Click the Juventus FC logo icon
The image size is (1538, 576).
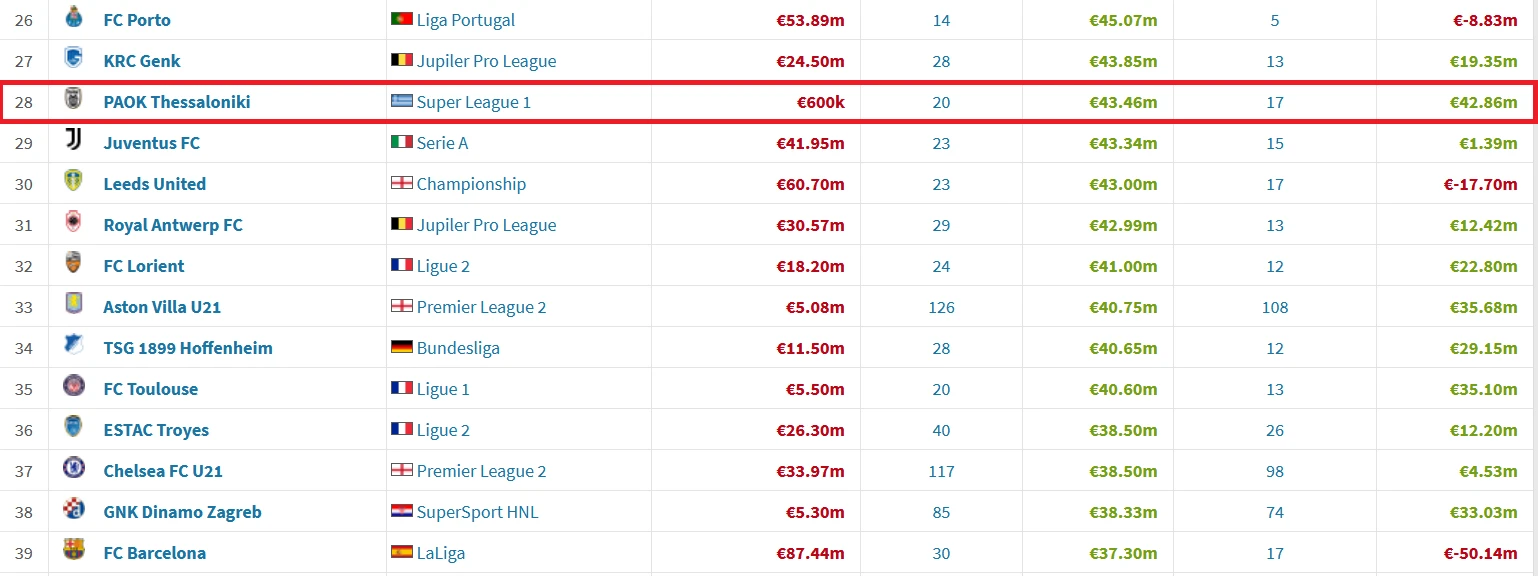coord(73,142)
